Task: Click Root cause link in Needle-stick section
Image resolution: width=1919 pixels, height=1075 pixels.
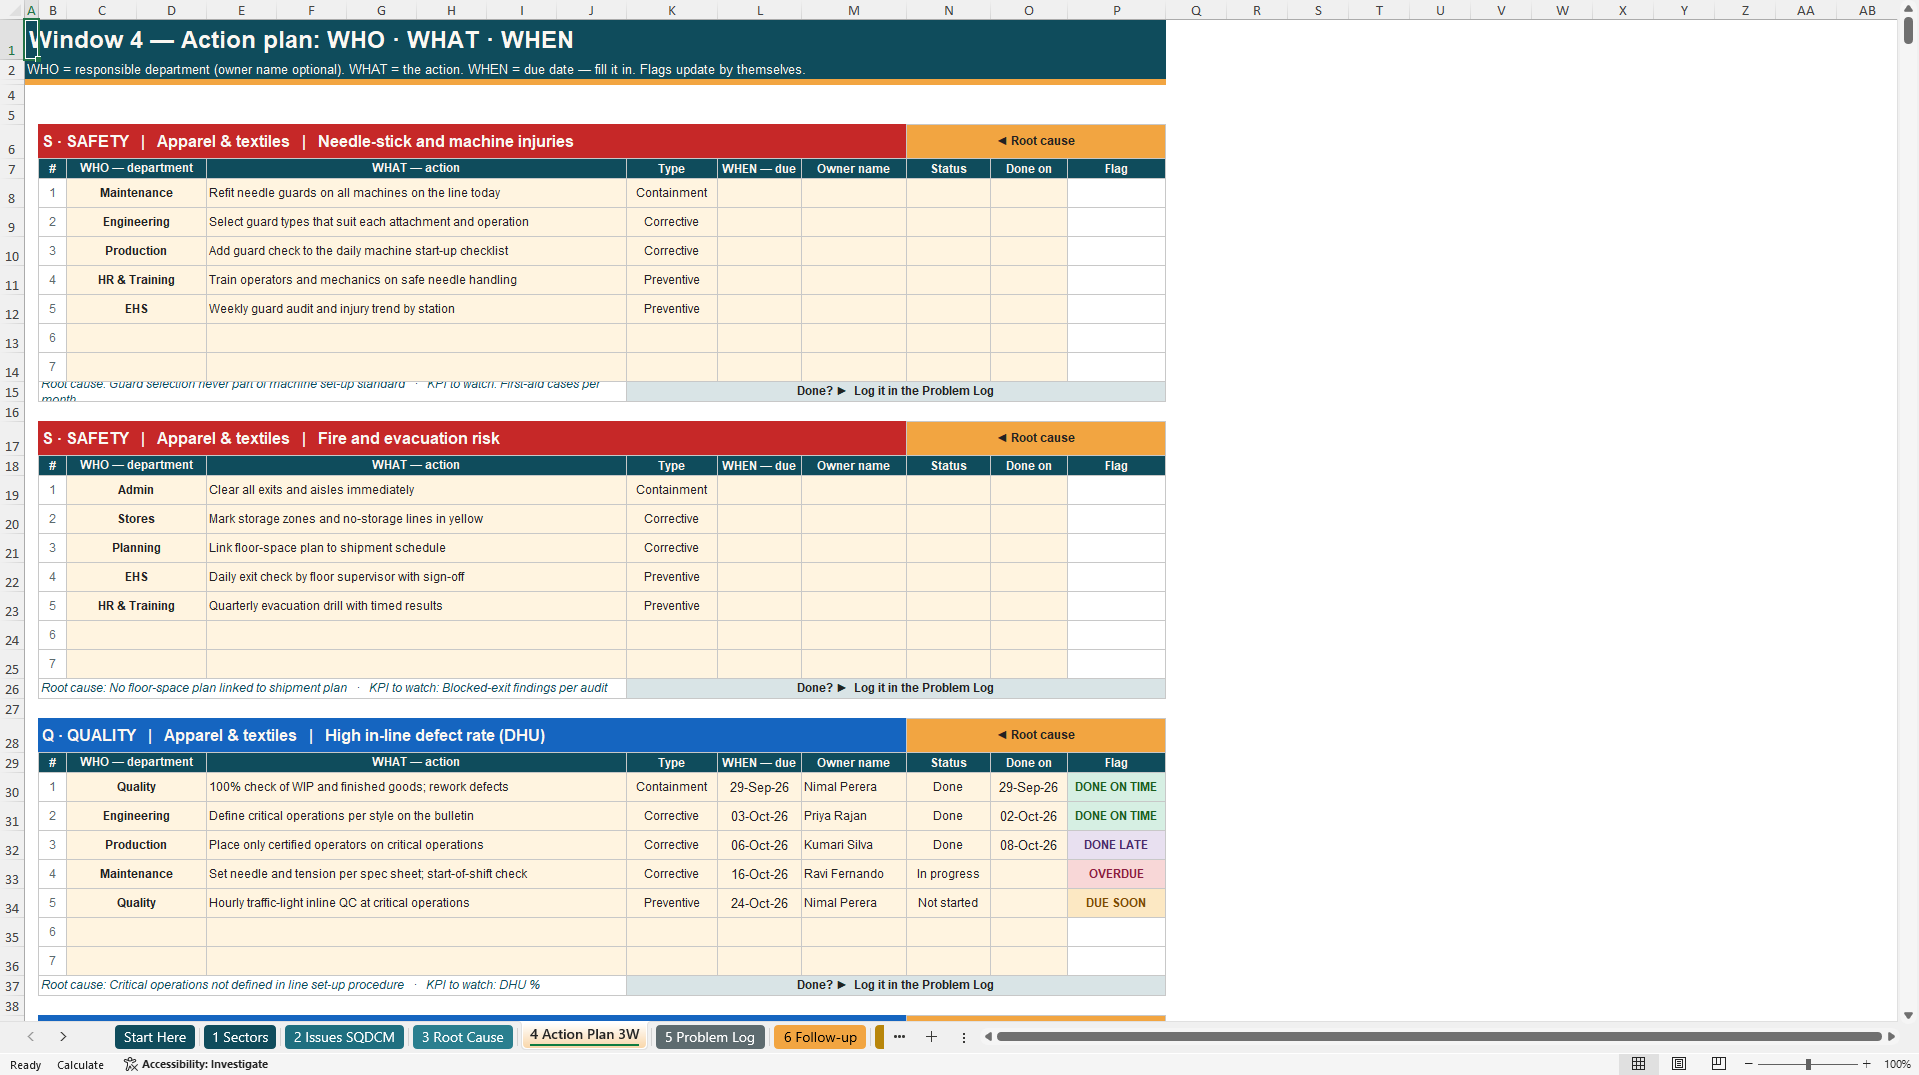Action: coord(1036,141)
